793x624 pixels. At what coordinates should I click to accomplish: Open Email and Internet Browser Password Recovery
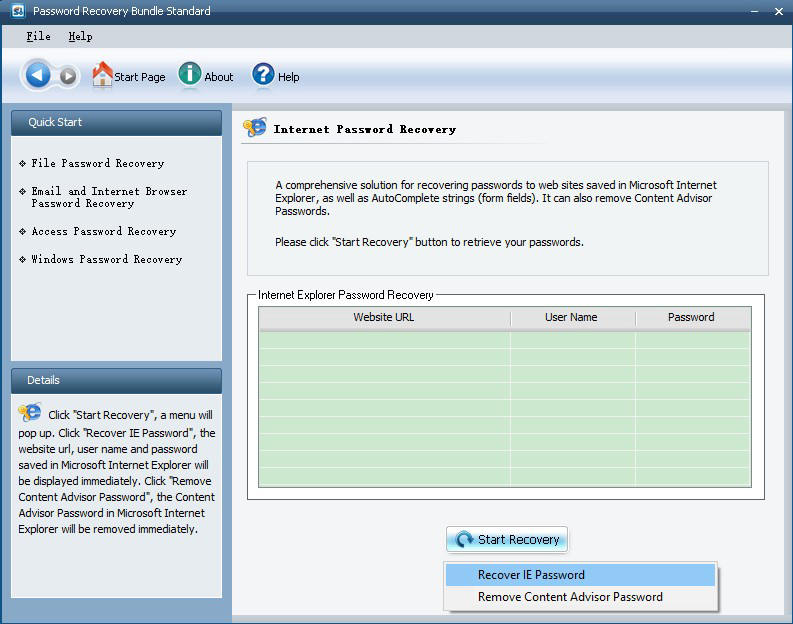109,197
